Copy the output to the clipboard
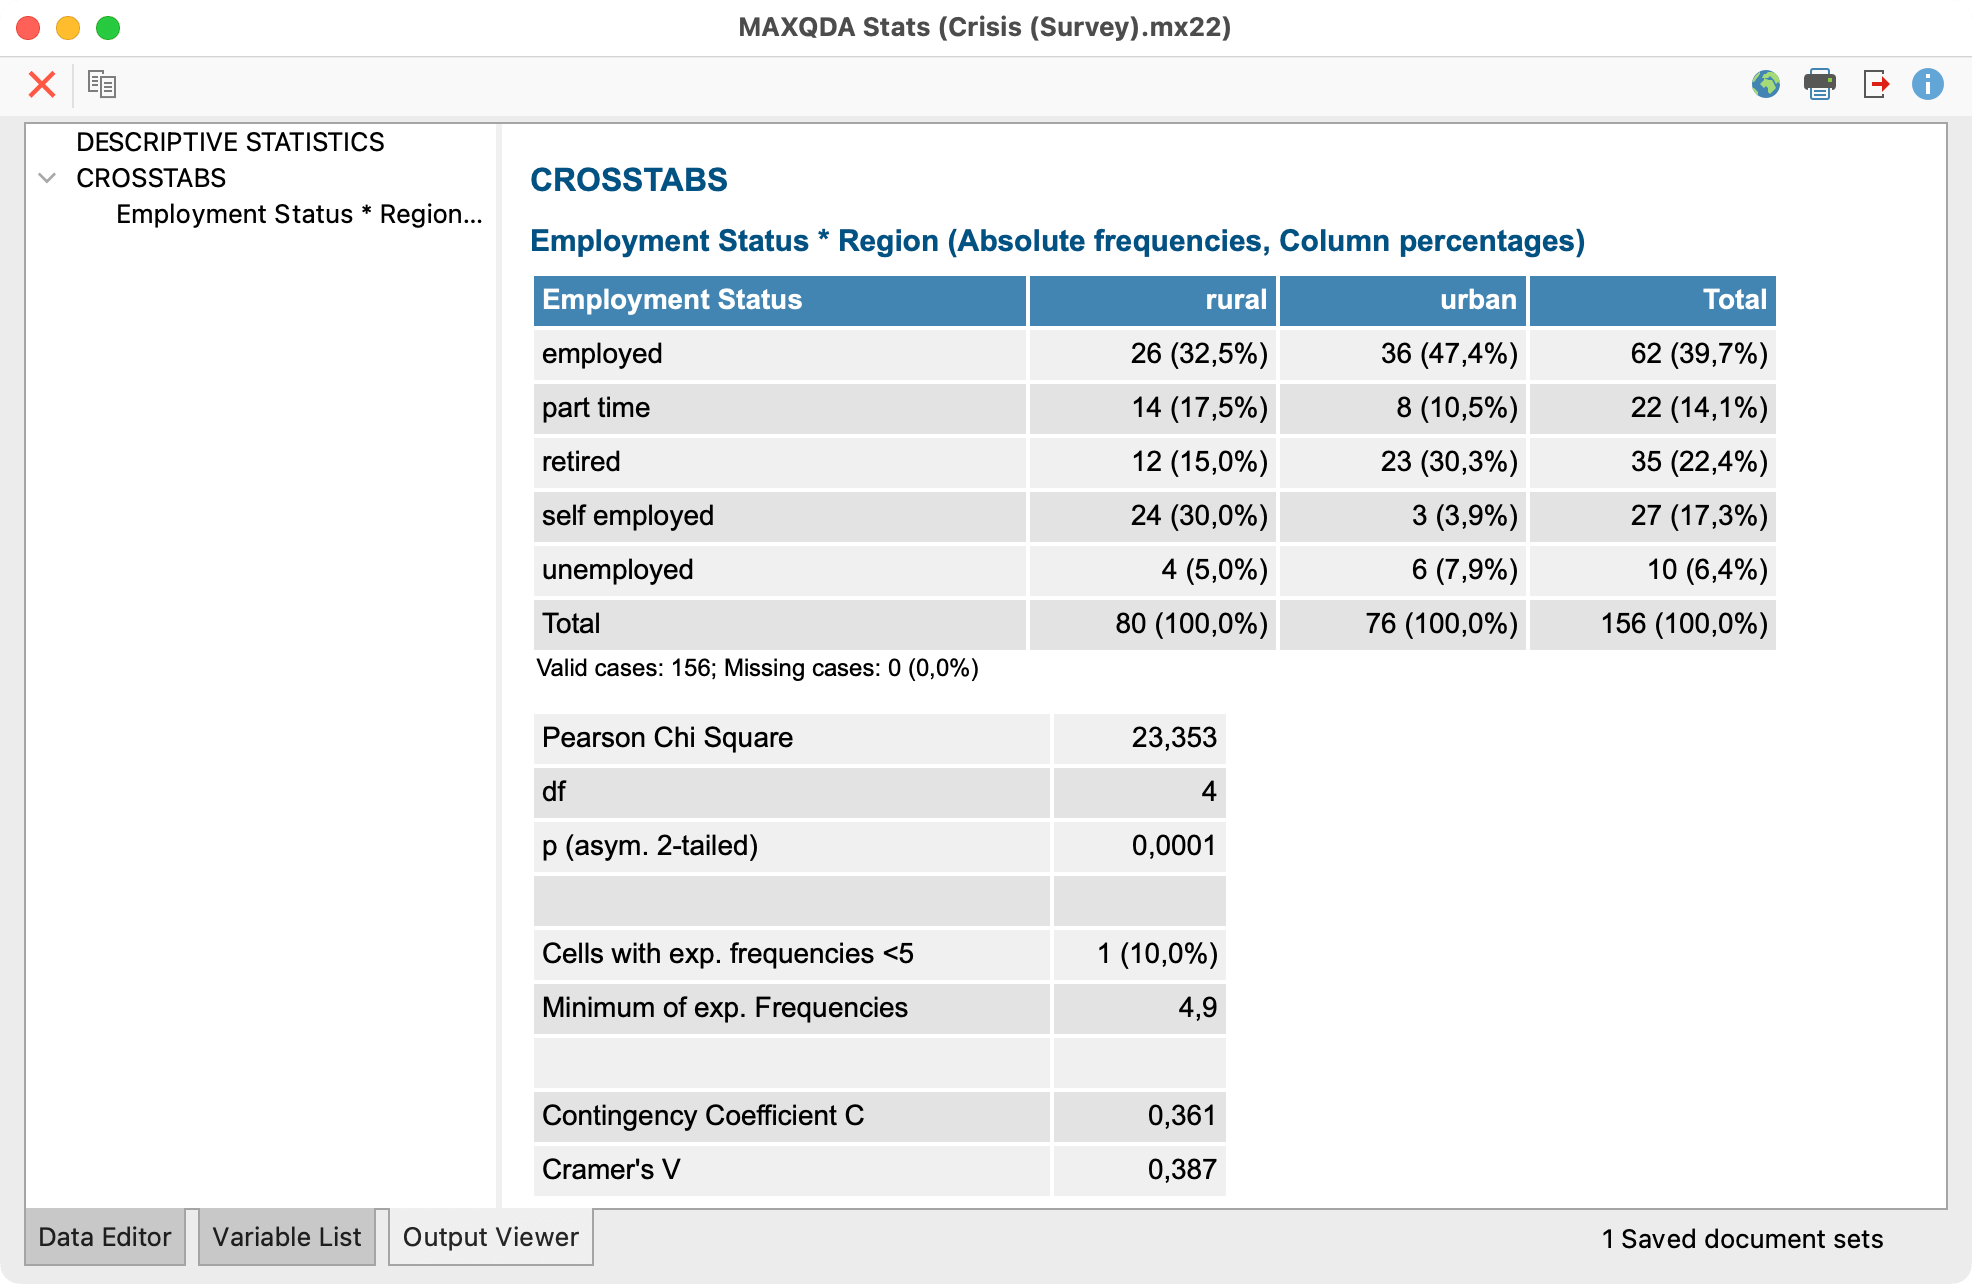This screenshot has height=1284, width=1972. point(101,84)
